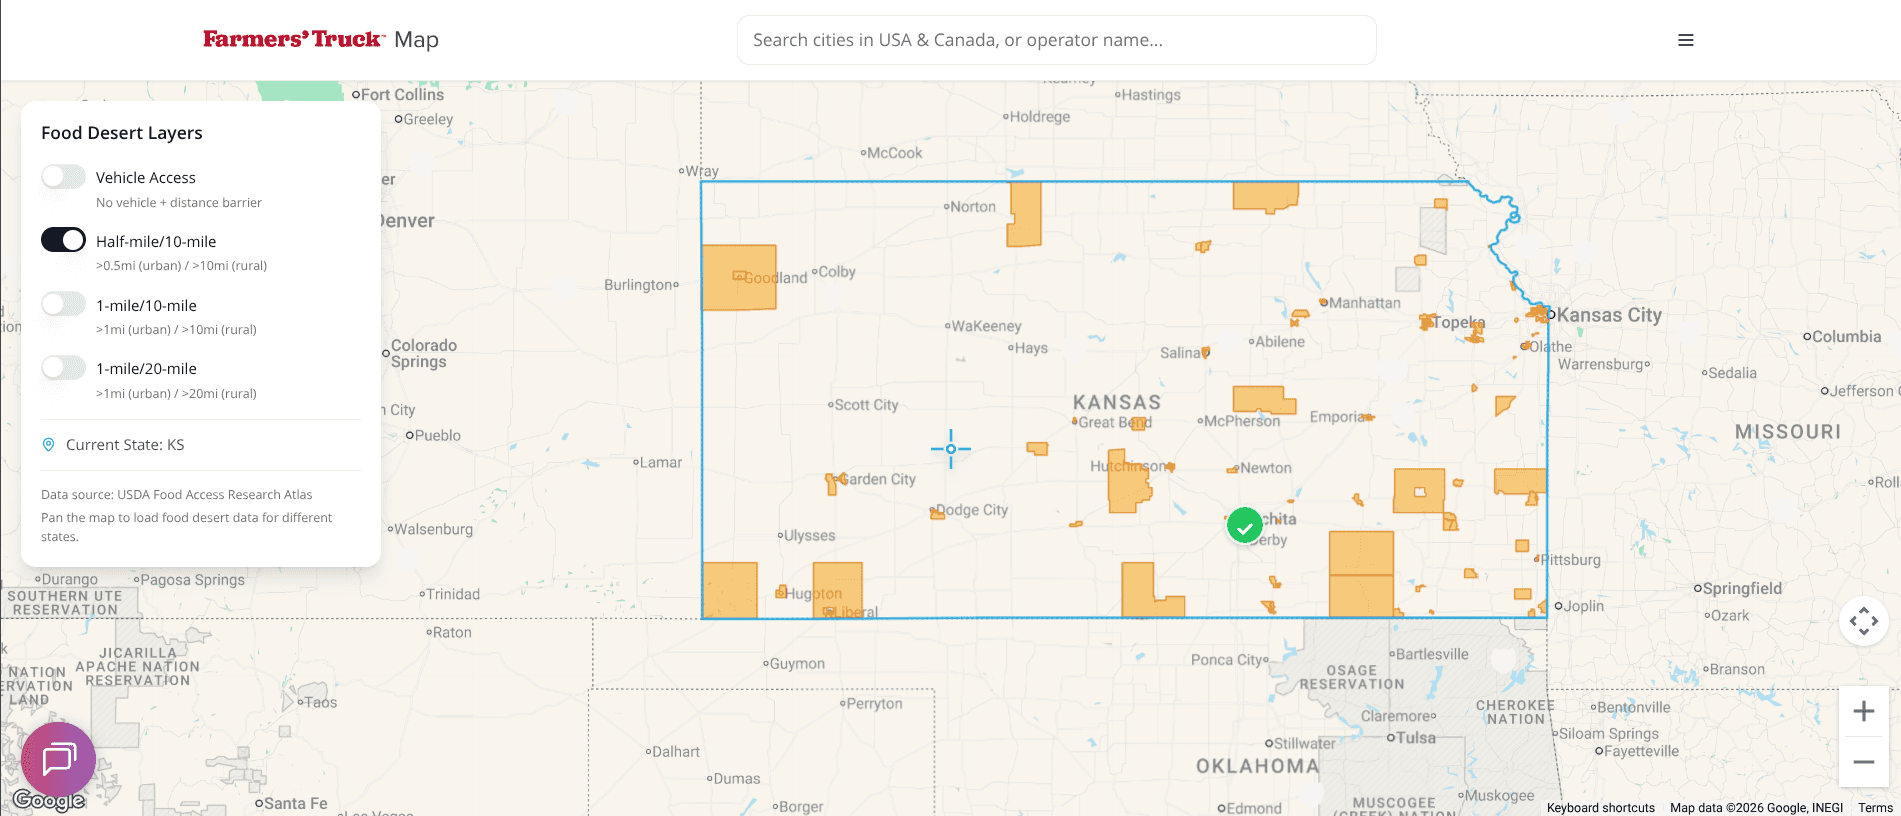Open the chat bubble widget
This screenshot has height=816, width=1901.
point(58,759)
